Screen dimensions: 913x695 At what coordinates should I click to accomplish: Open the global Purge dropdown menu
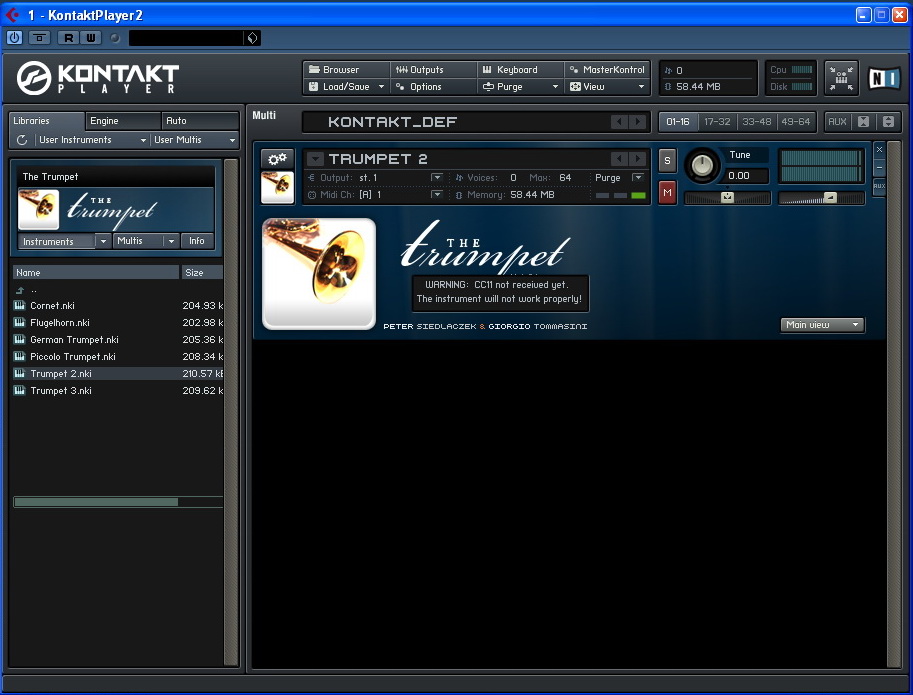521,87
